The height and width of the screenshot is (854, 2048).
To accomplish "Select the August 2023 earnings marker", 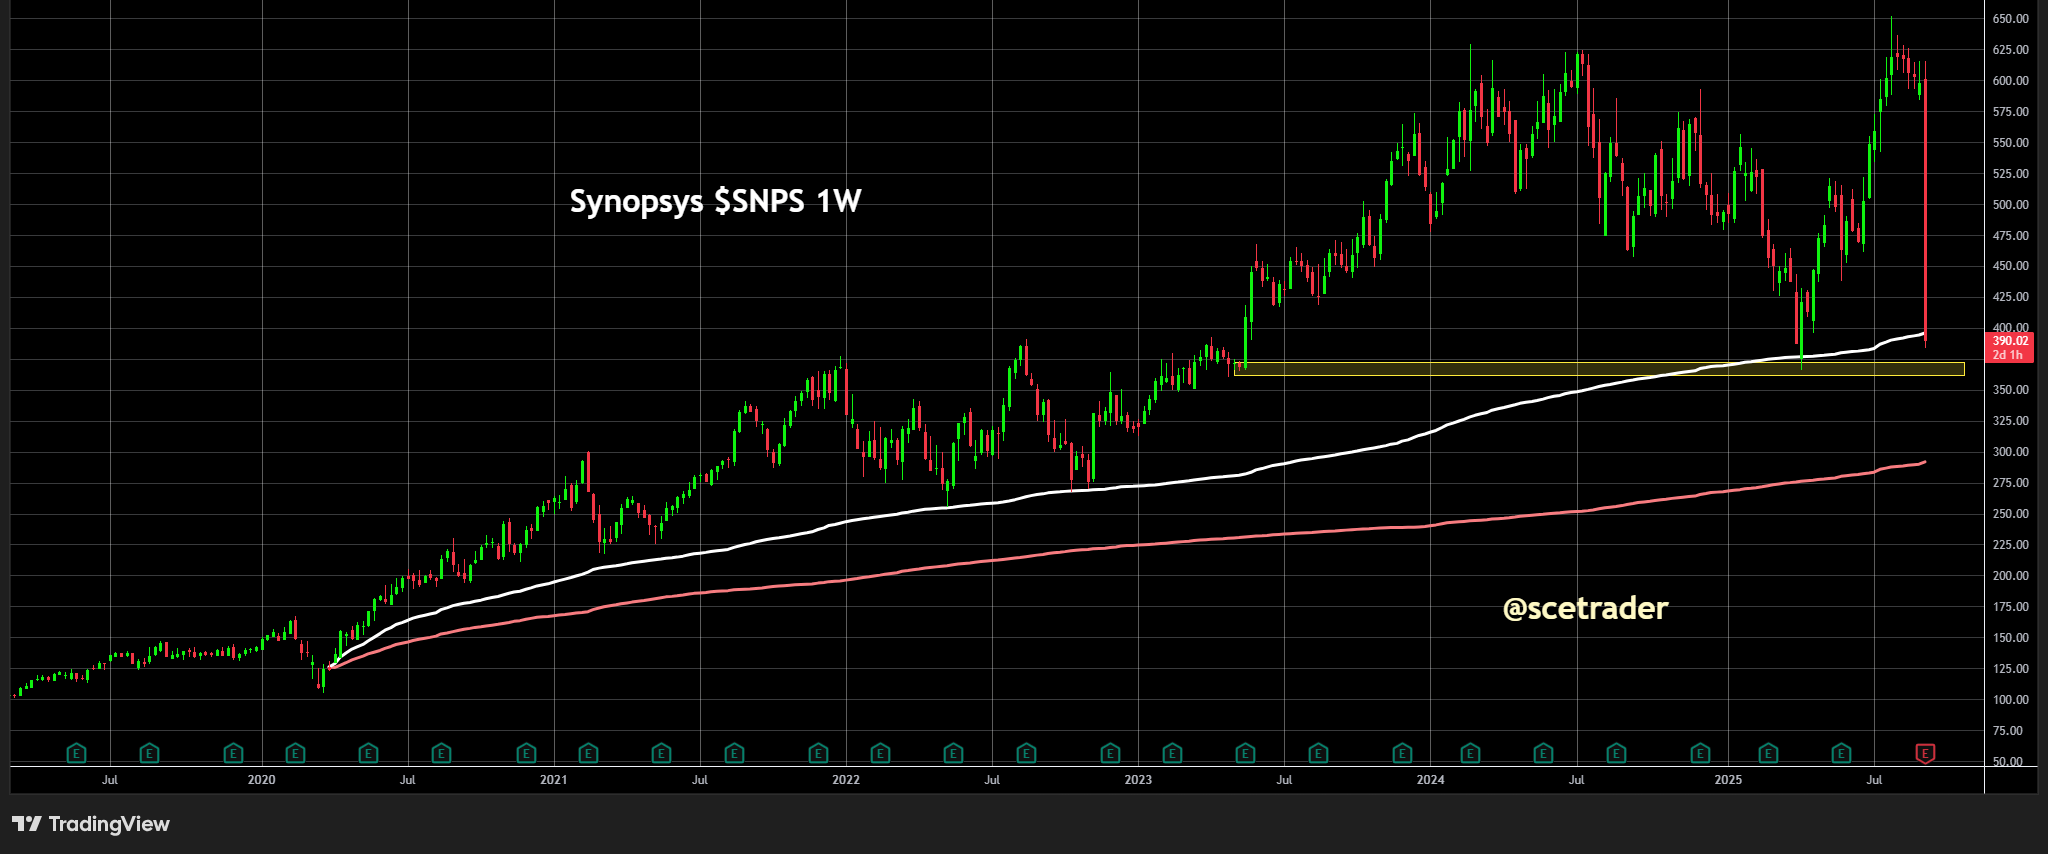I will coord(1318,753).
